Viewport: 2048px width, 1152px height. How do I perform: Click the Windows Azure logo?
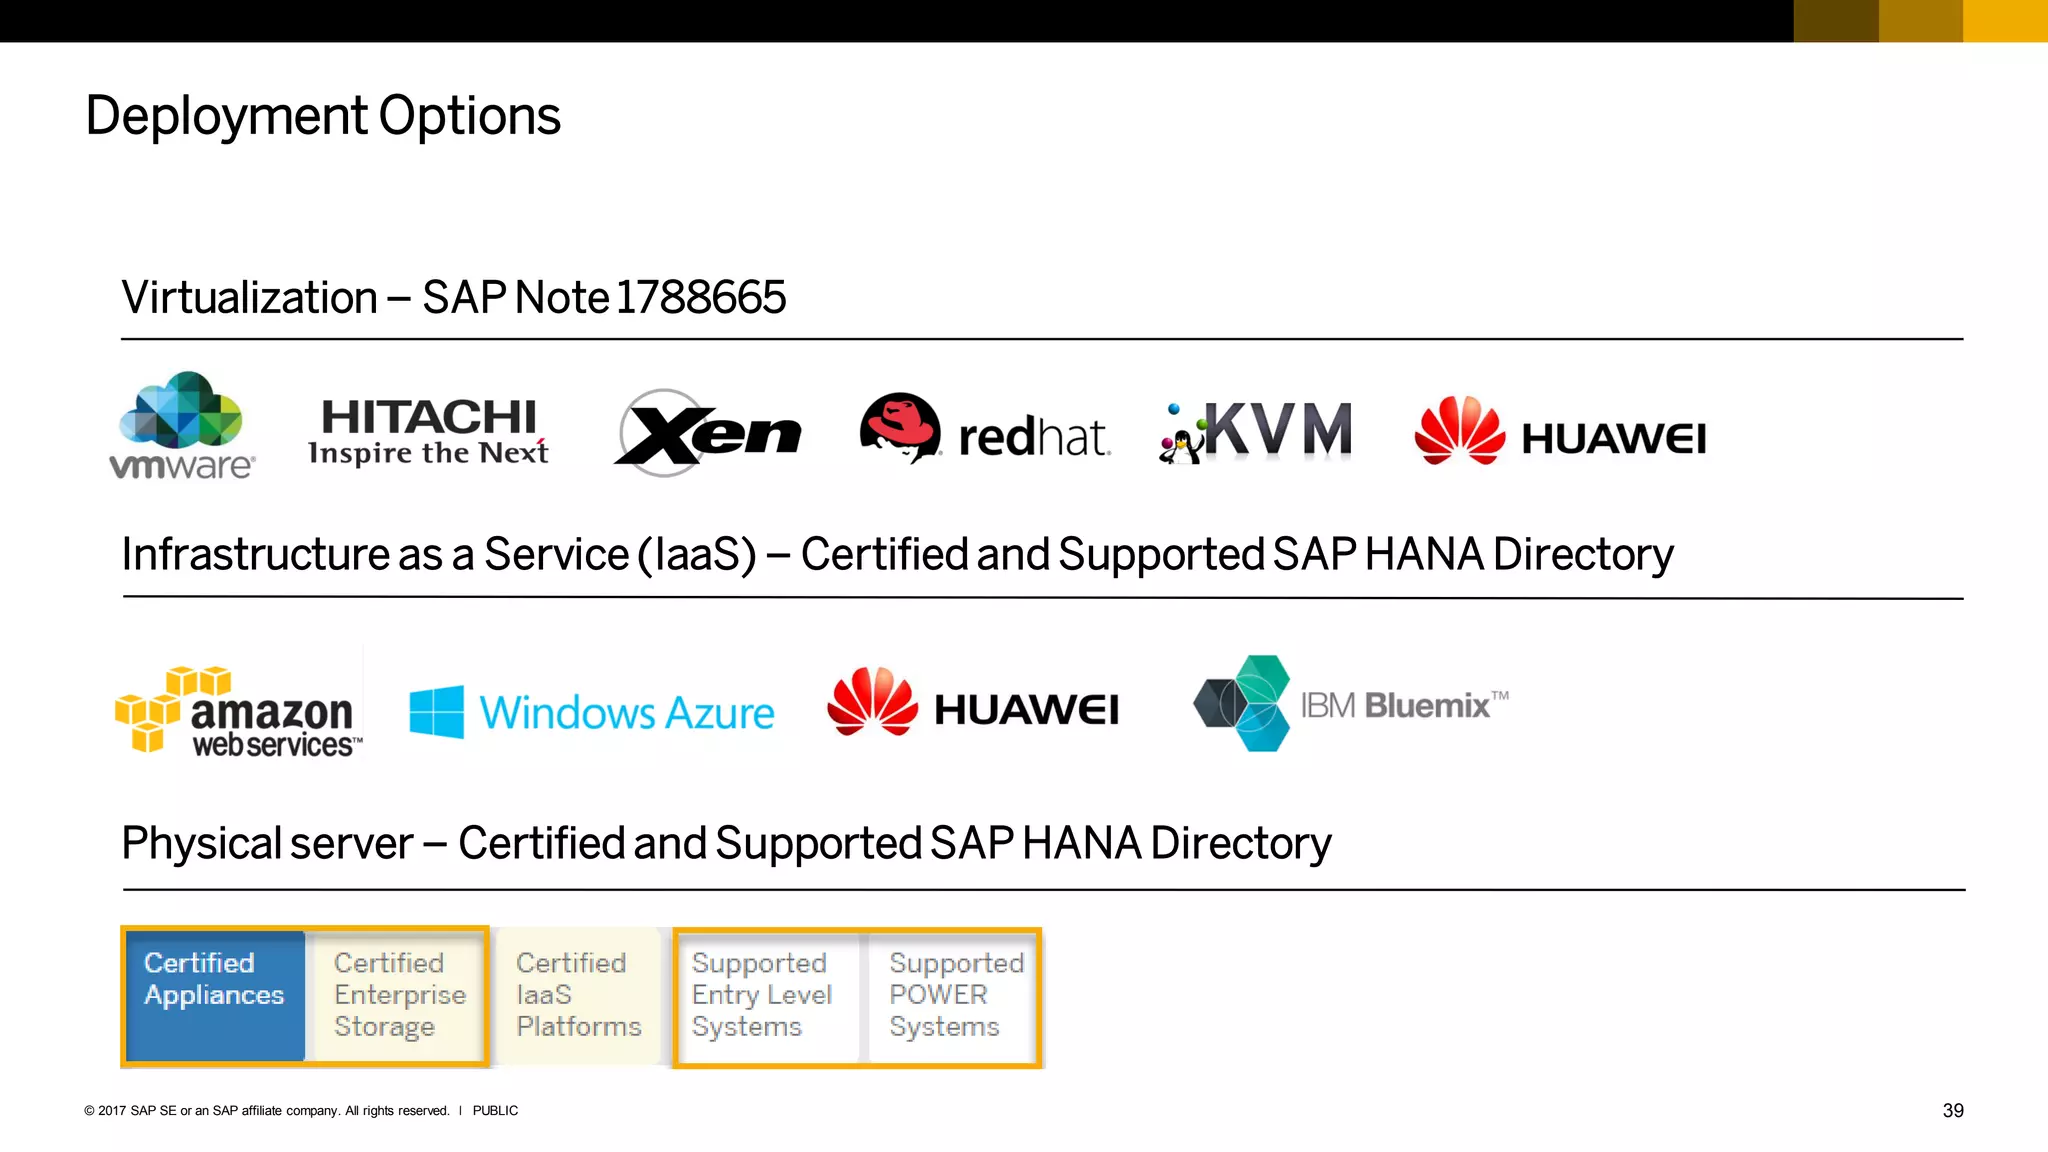point(592,712)
